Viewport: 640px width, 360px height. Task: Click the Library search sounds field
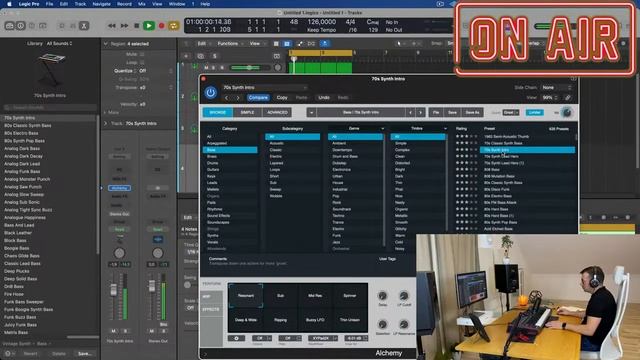click(50, 107)
